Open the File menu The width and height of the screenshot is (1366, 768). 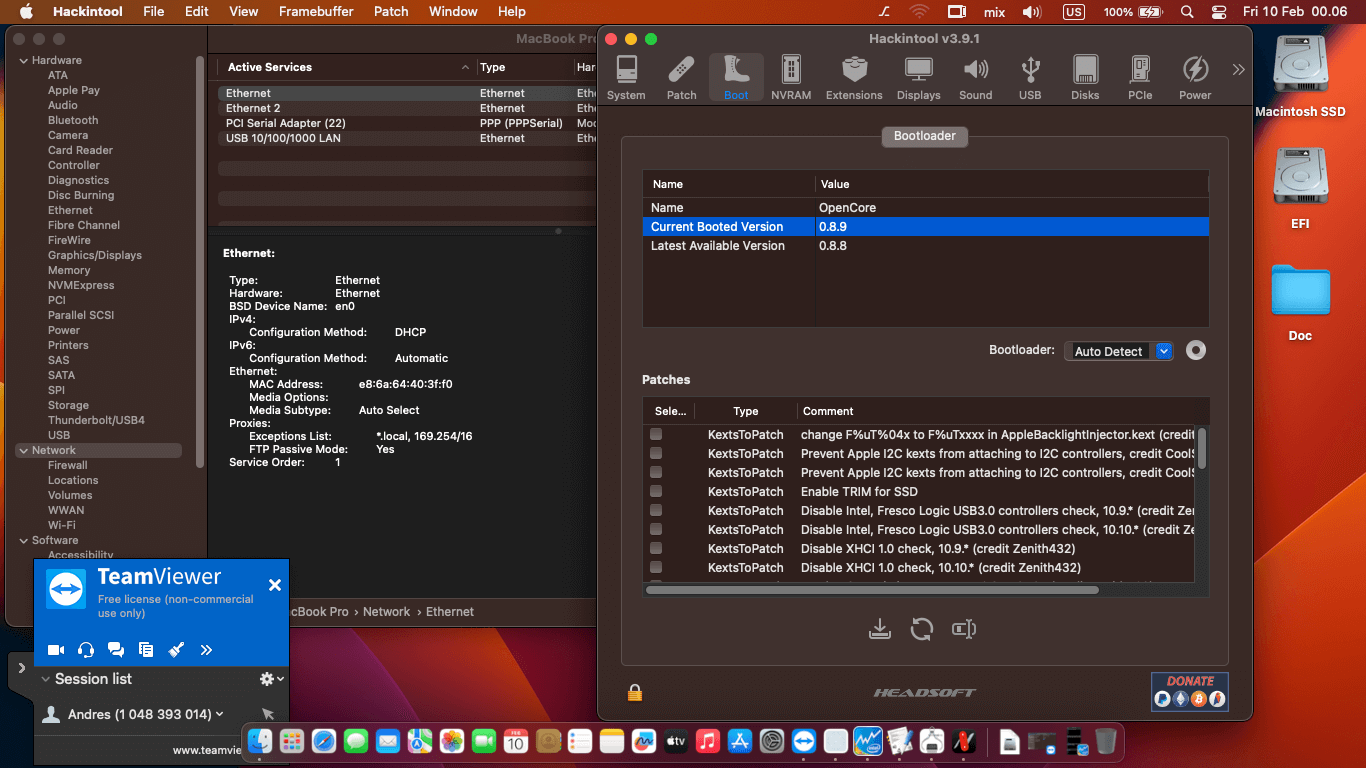click(153, 11)
